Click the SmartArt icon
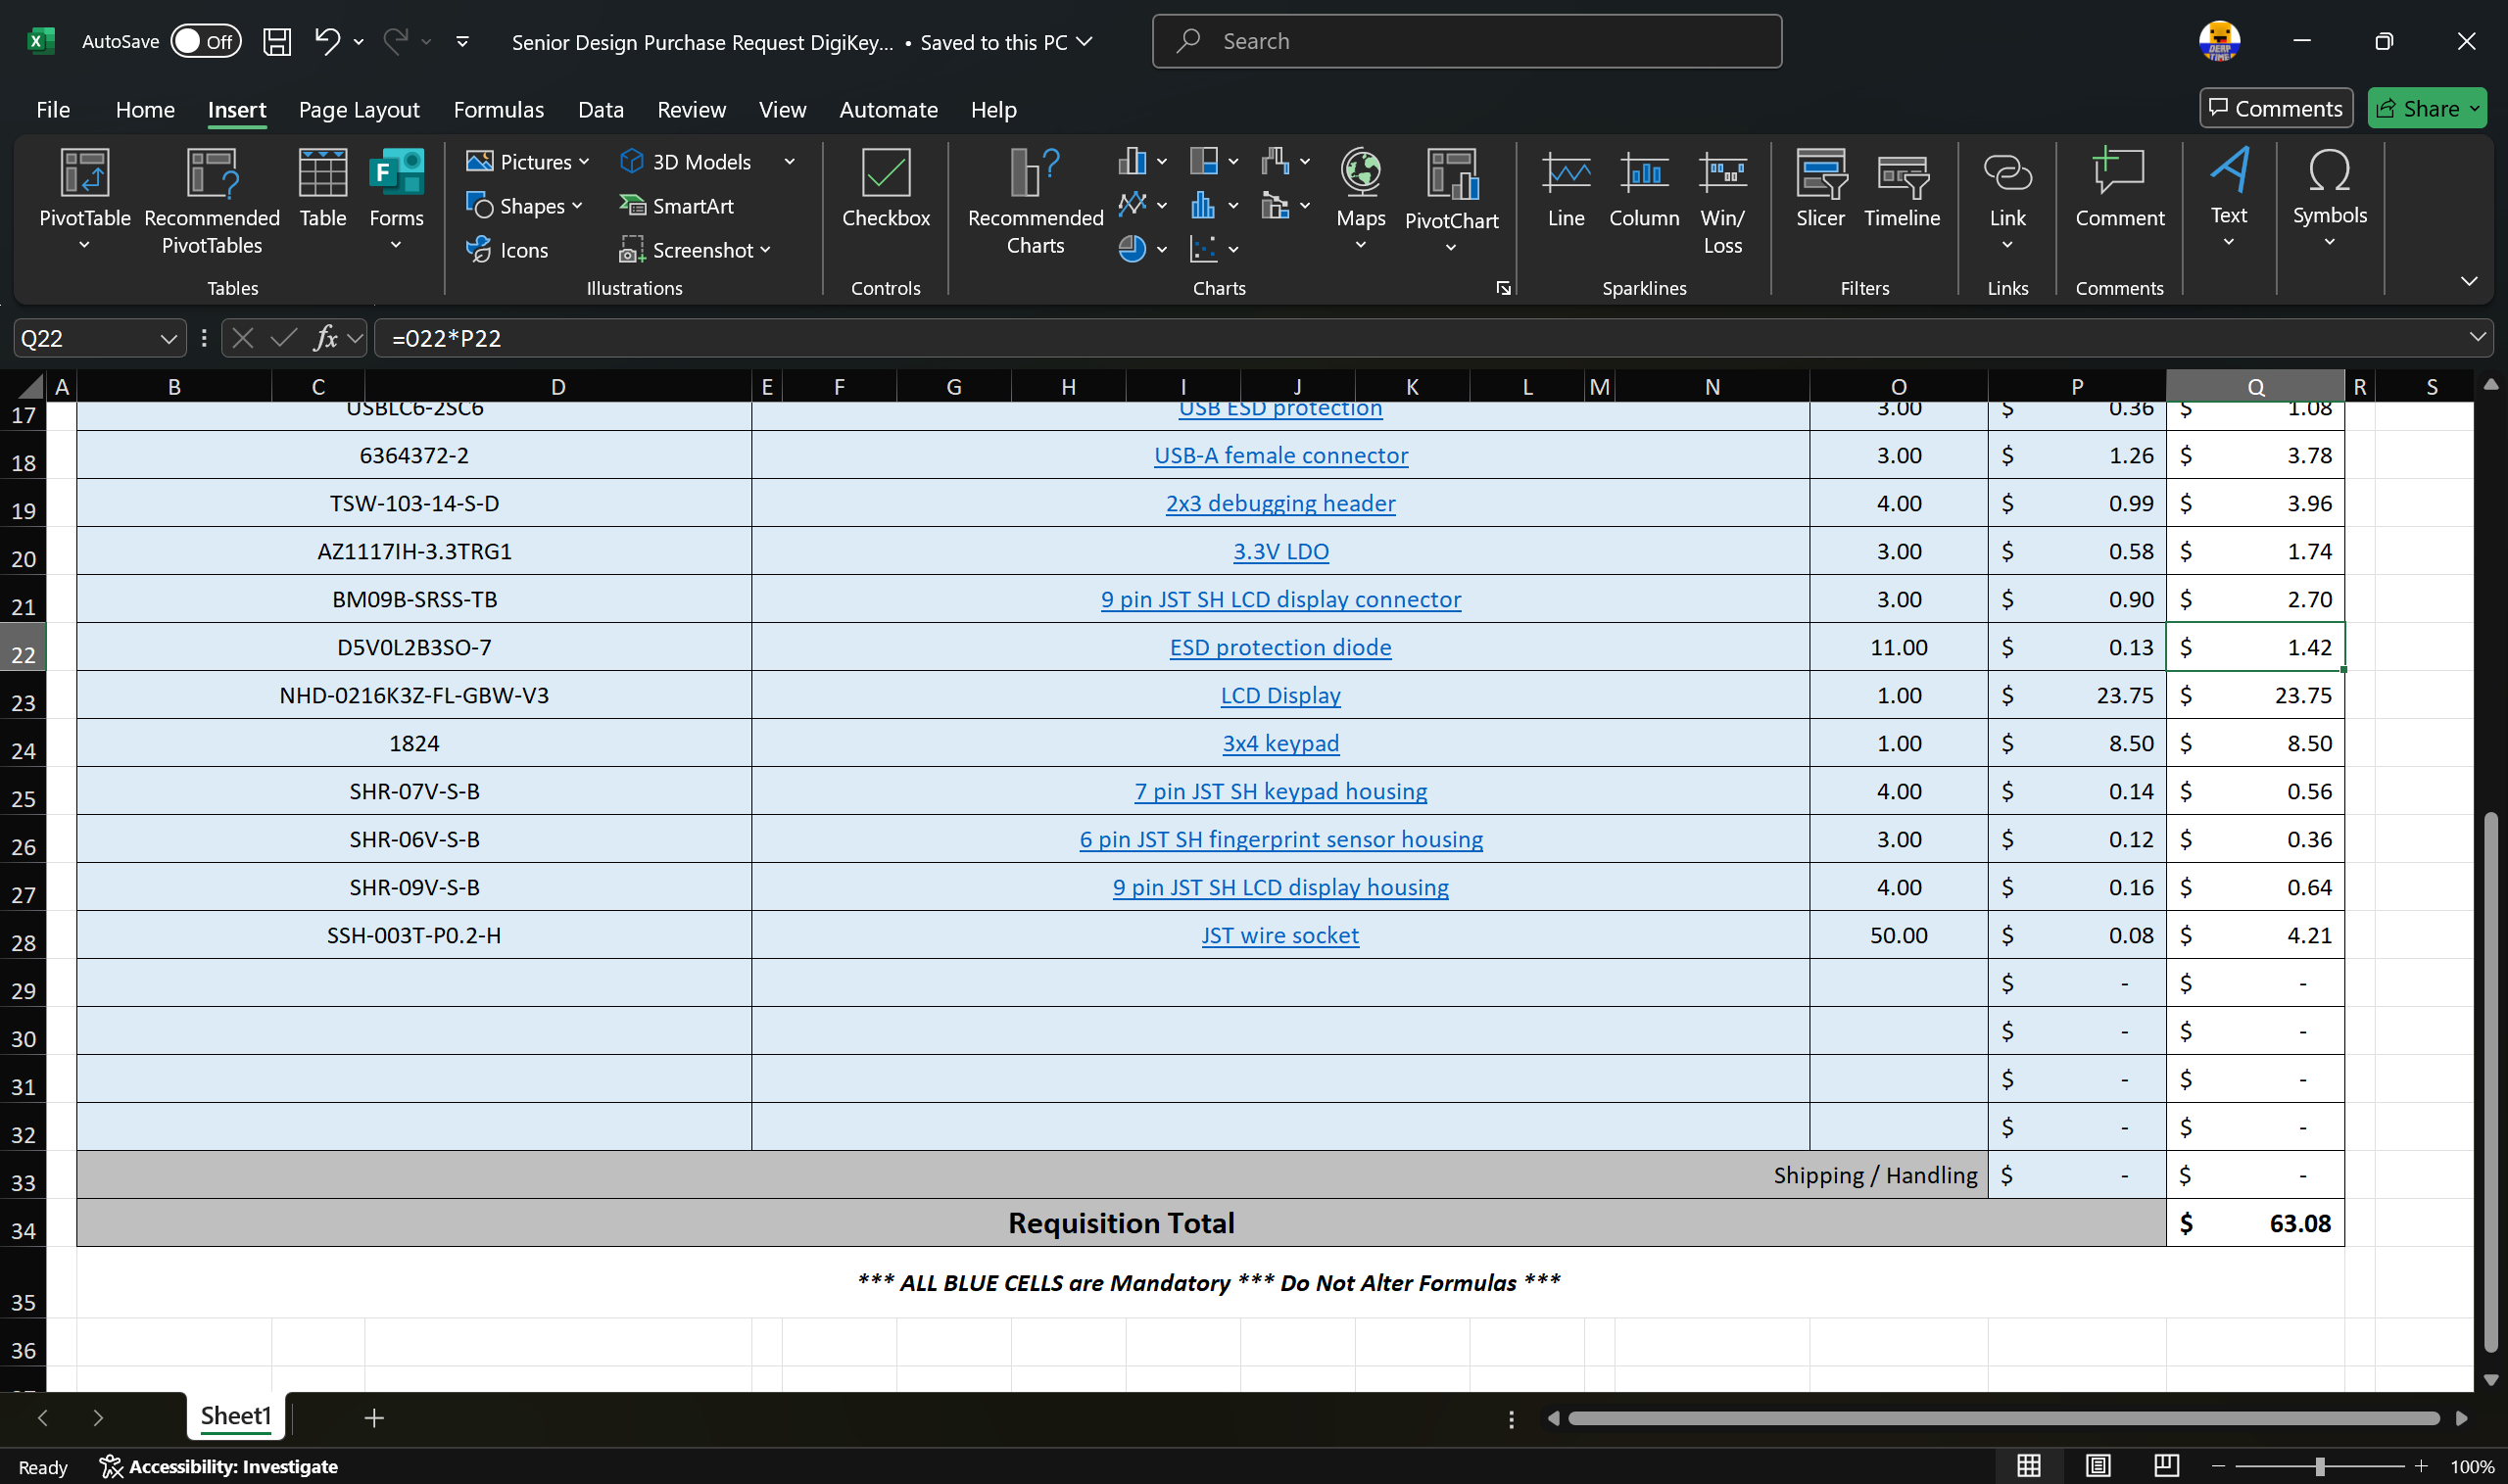This screenshot has width=2508, height=1484. tap(632, 206)
